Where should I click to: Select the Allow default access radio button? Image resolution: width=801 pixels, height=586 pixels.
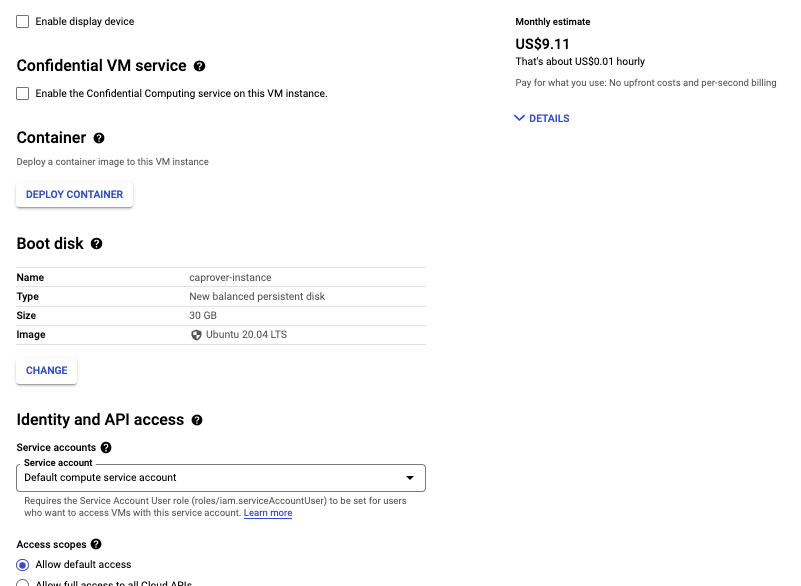point(24,564)
